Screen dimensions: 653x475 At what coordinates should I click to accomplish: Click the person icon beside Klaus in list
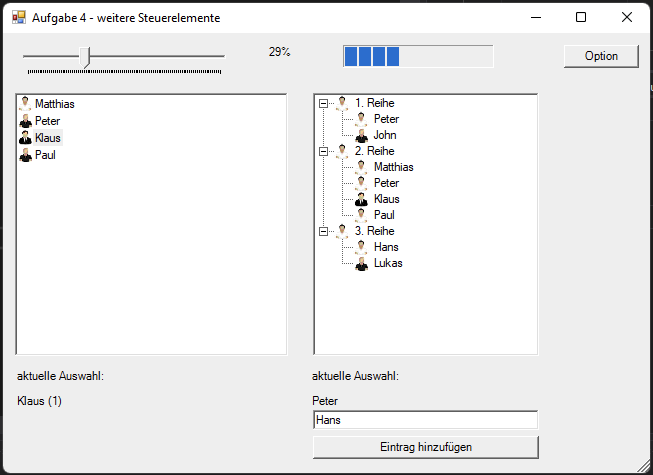point(25,138)
